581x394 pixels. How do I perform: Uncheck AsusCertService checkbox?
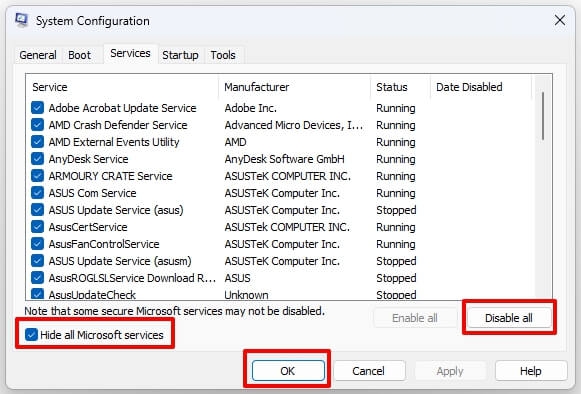point(37,227)
